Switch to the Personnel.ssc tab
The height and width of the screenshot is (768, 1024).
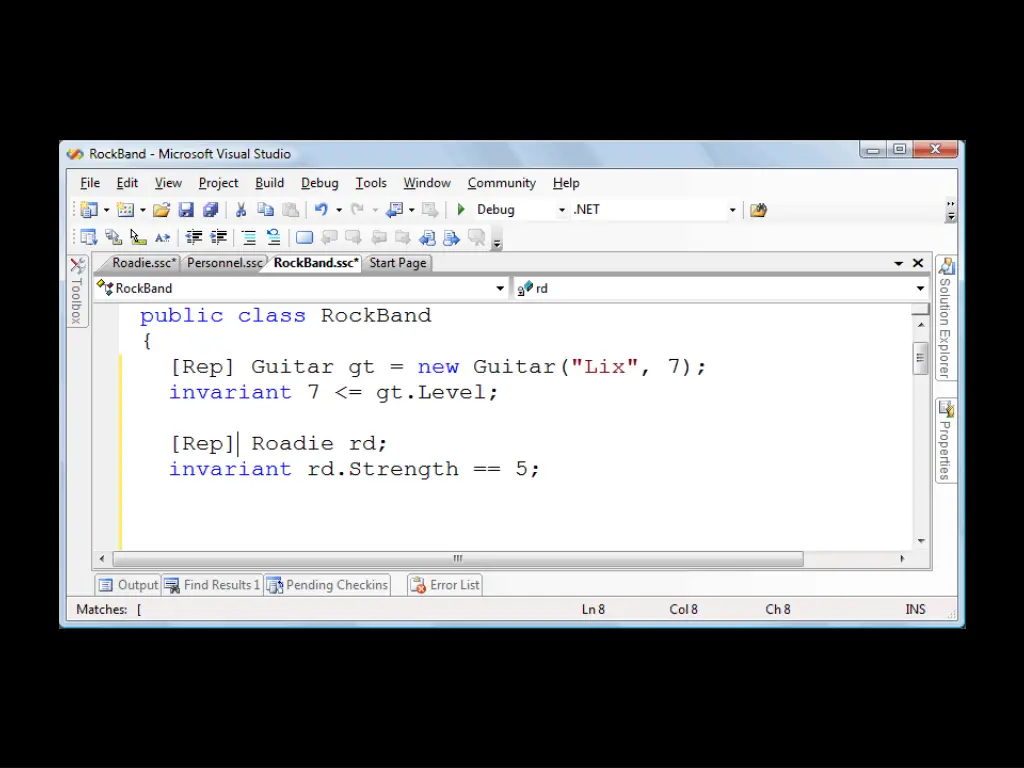pyautogui.click(x=224, y=263)
